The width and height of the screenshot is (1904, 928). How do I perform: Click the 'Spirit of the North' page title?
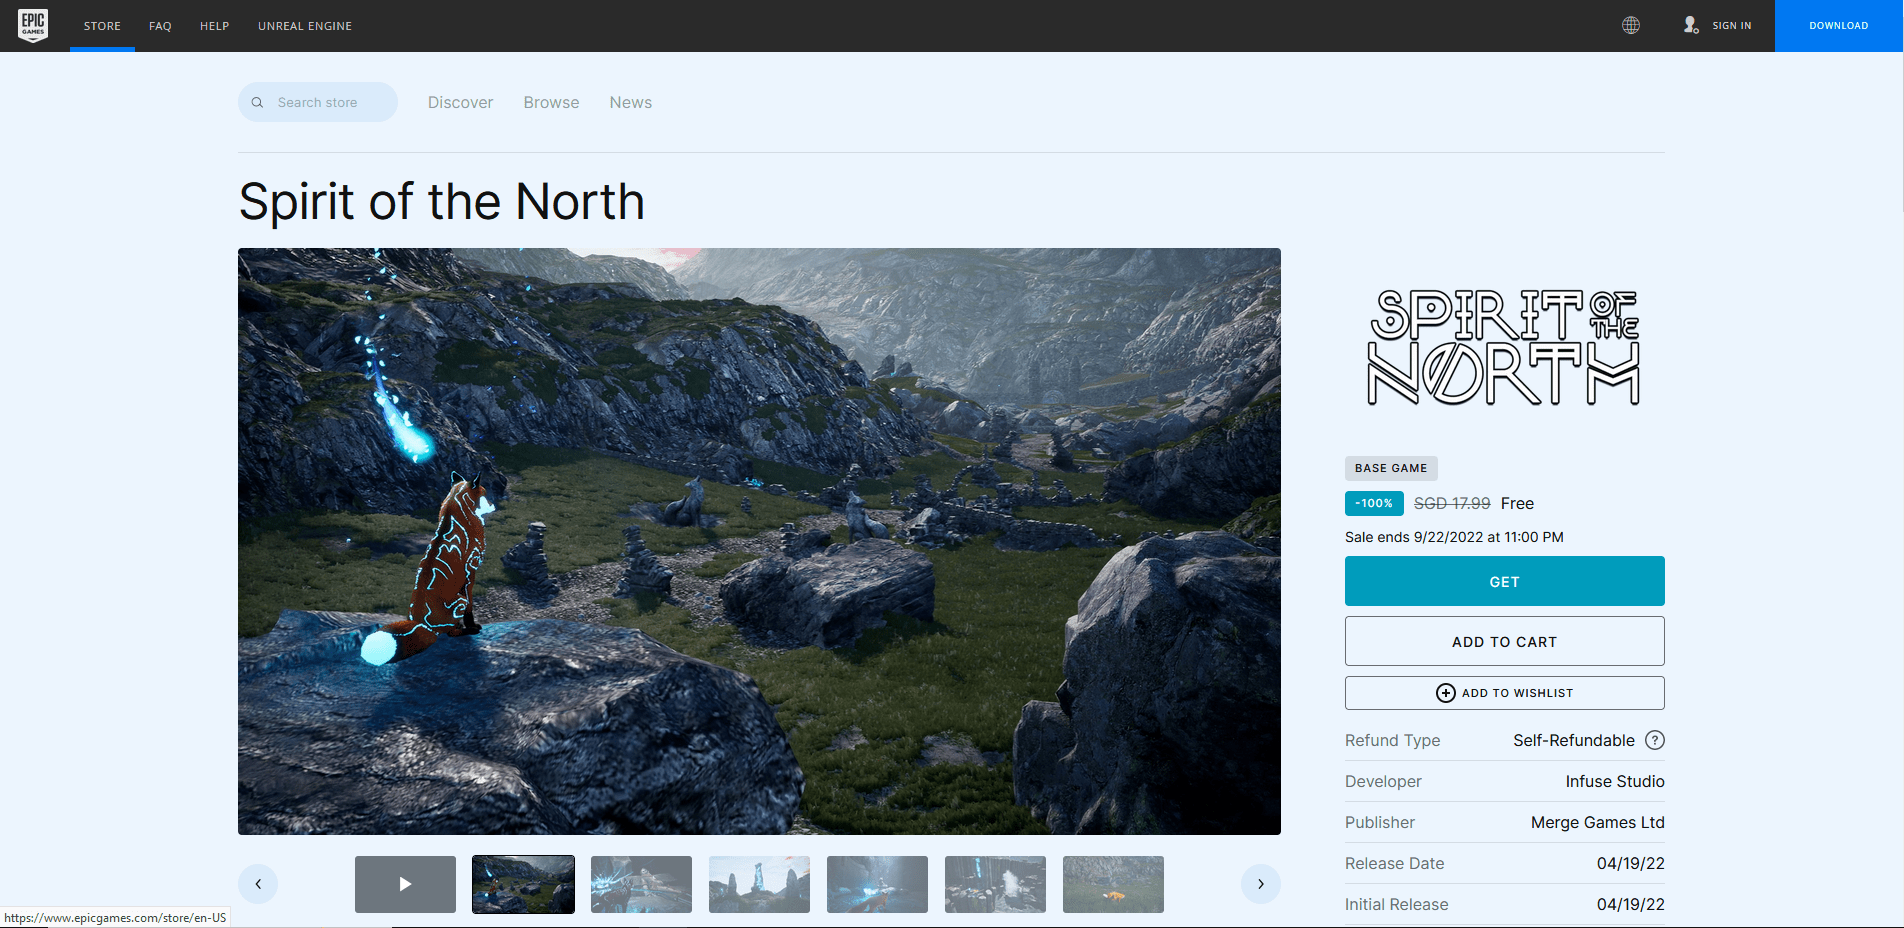click(x=441, y=201)
